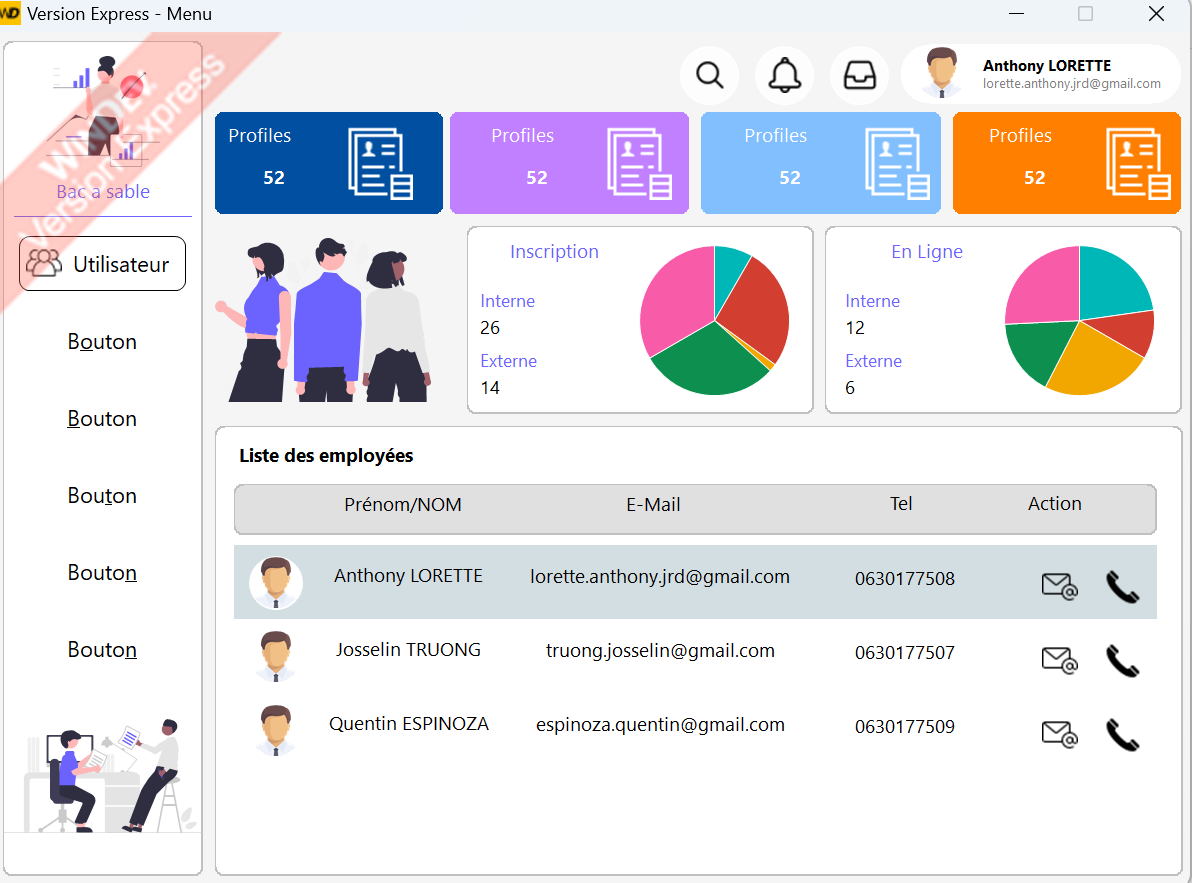This screenshot has height=883, width=1192.
Task: Click Inscription Externe value 14
Action: 490,388
